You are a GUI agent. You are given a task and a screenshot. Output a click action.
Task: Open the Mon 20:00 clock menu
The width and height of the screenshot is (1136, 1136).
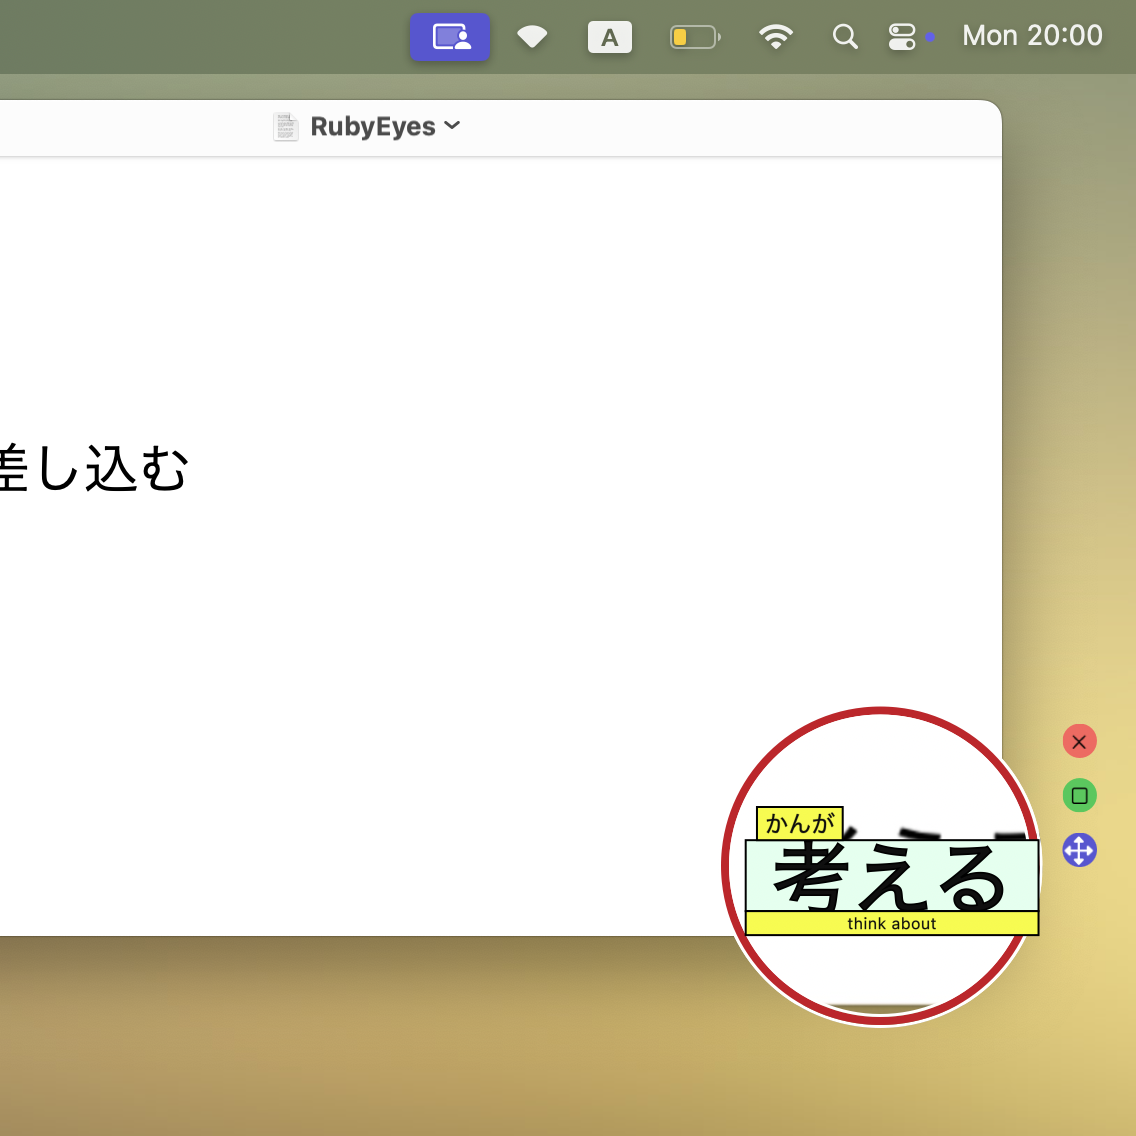[1032, 36]
